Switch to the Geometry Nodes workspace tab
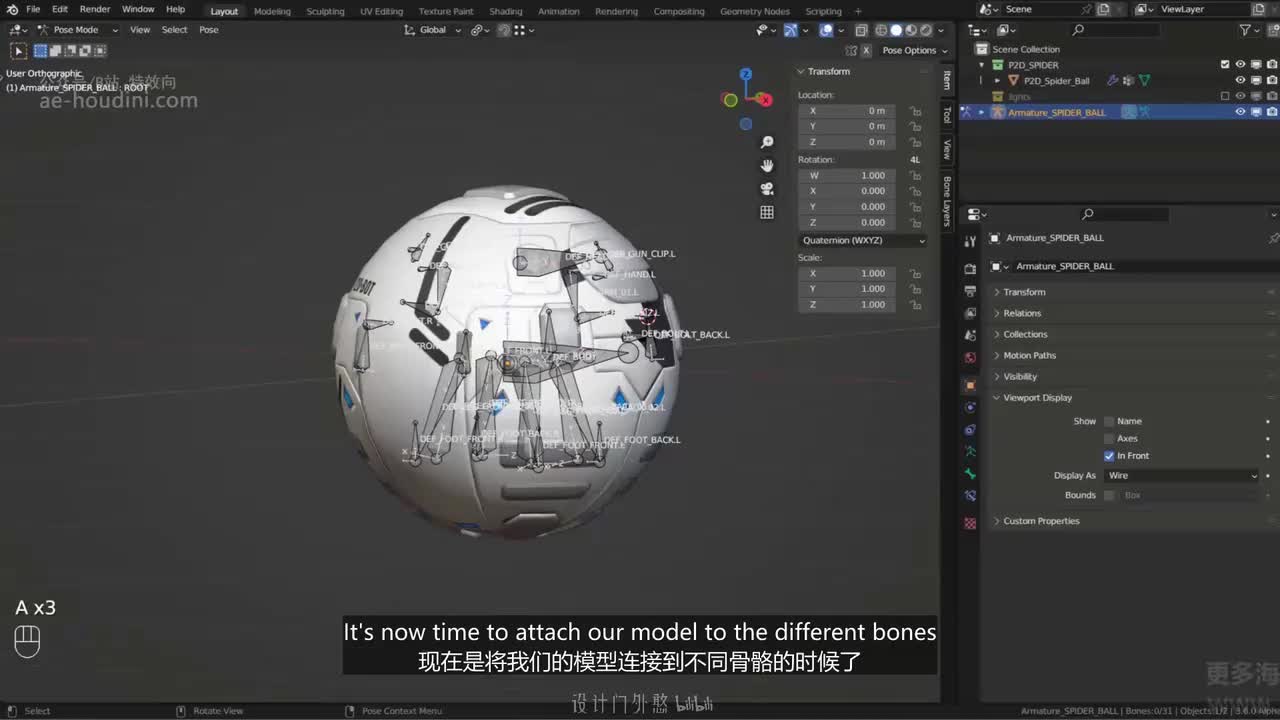This screenshot has height=720, width=1280. pos(755,11)
